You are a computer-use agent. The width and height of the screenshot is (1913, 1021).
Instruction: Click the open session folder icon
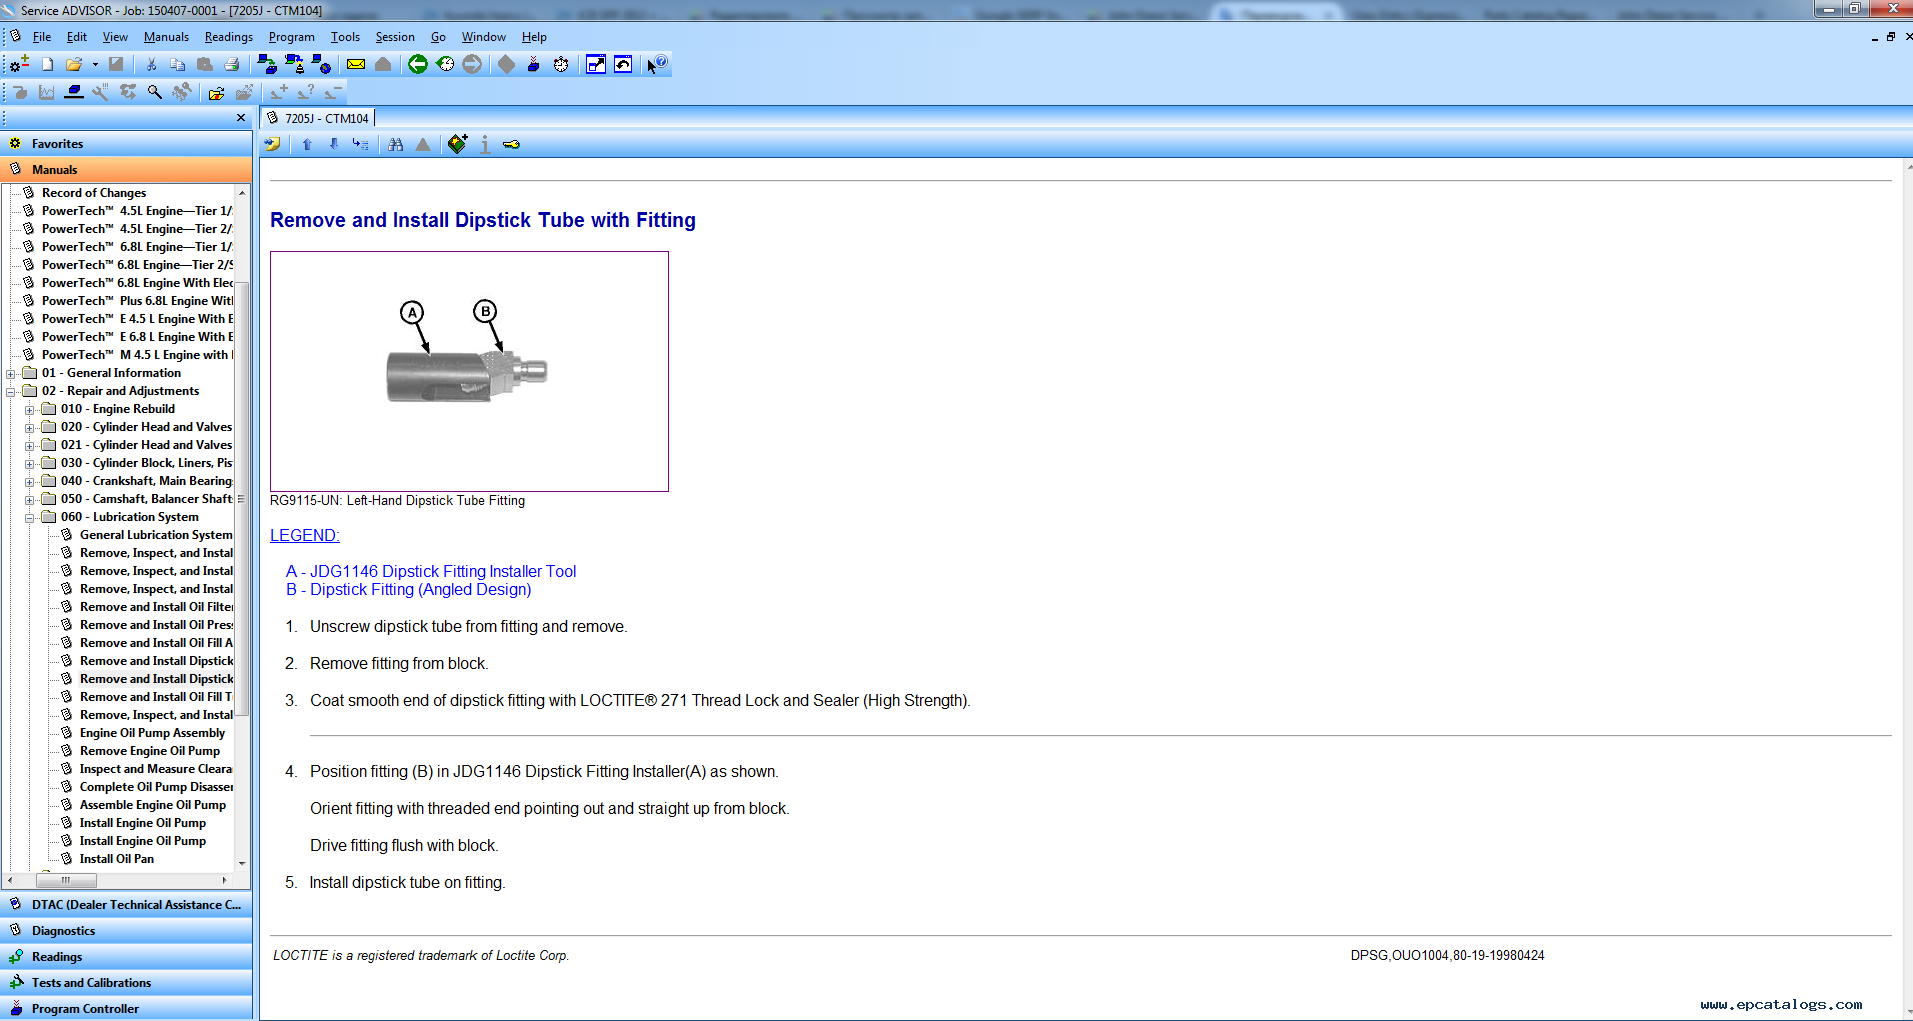[x=216, y=93]
